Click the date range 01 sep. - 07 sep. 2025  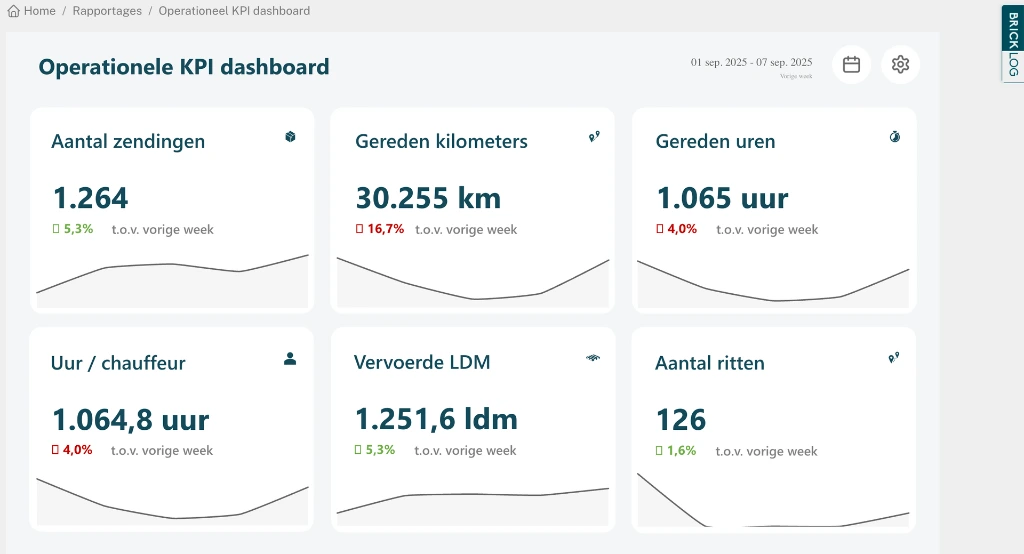751,62
